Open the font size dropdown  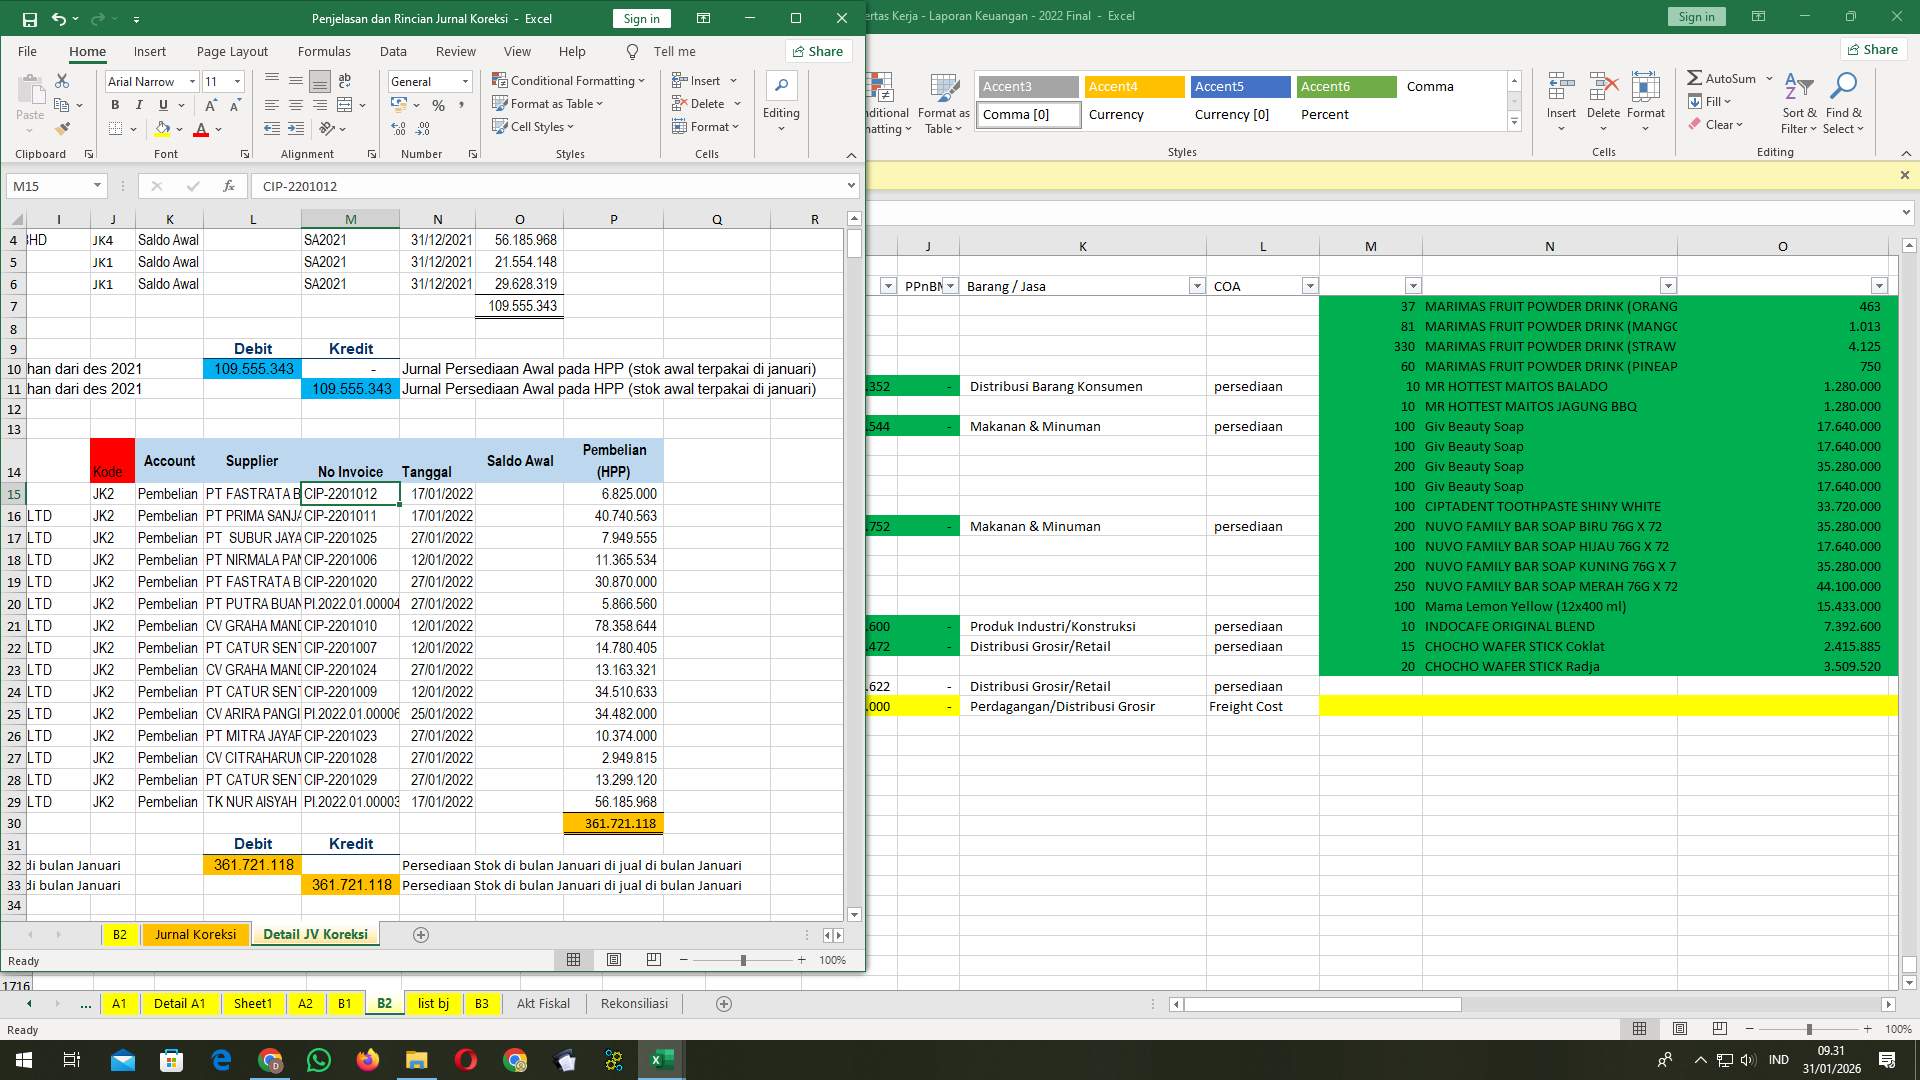click(x=236, y=81)
